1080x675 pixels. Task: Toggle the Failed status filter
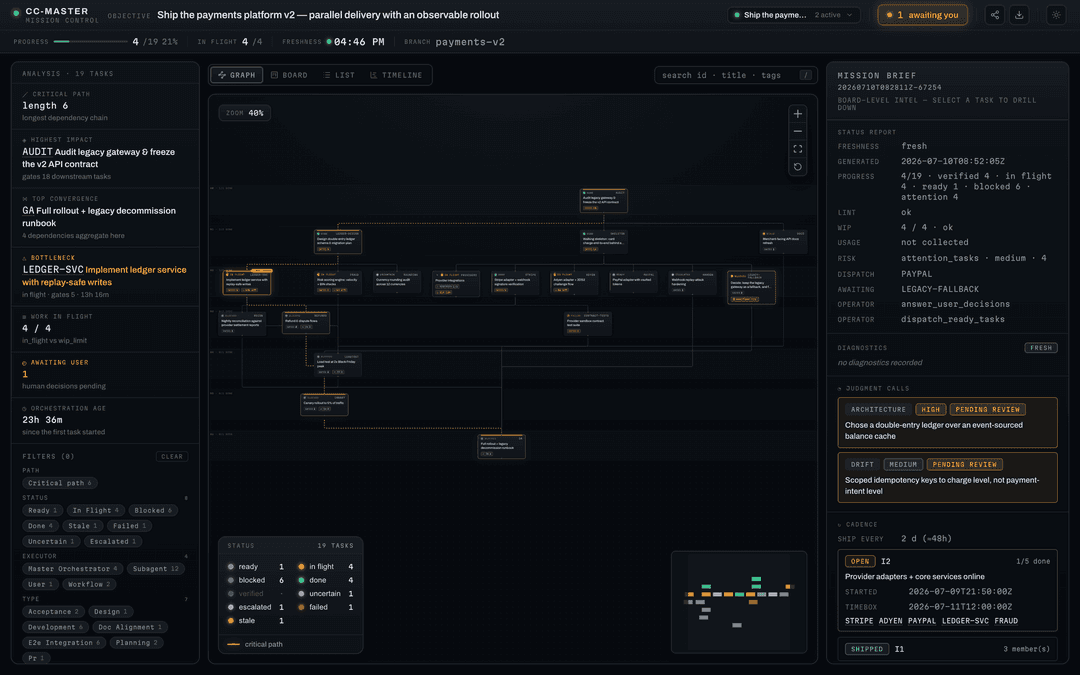(x=129, y=526)
